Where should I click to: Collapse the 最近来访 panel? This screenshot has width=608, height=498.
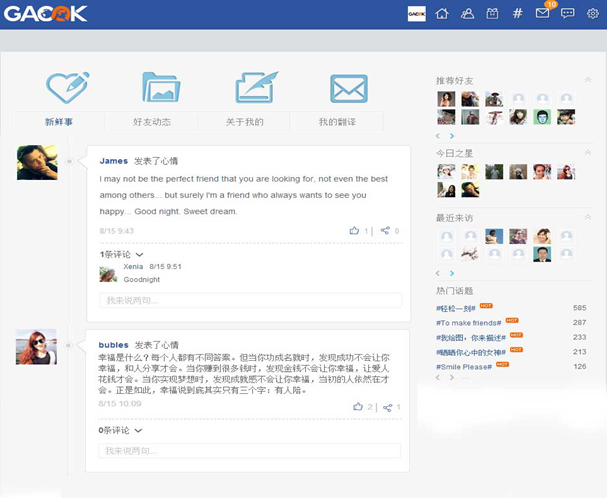588,217
